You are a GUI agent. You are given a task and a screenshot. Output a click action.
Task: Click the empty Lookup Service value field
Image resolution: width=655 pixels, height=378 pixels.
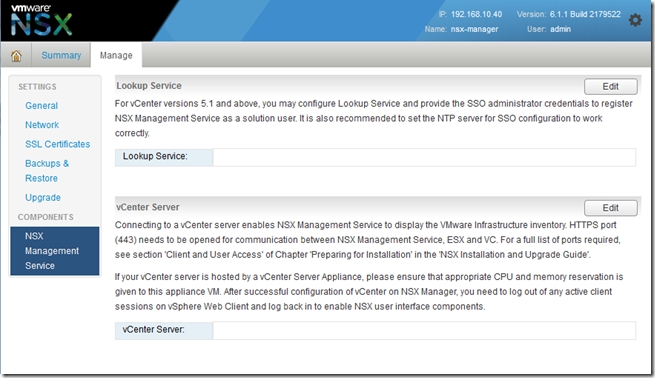click(424, 157)
